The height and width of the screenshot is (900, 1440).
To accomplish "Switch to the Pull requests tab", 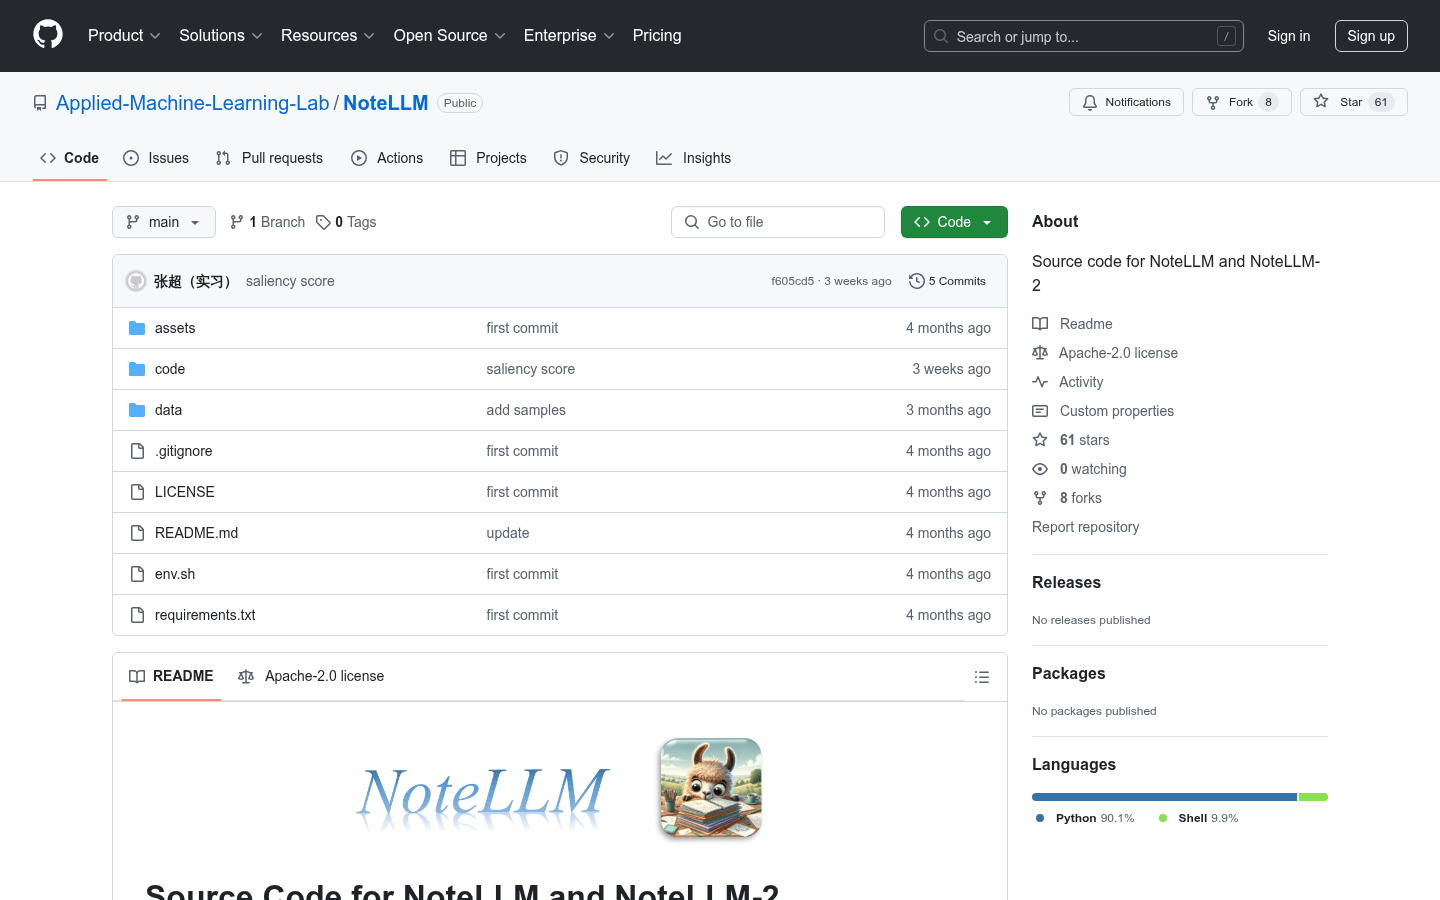I will pos(269,158).
